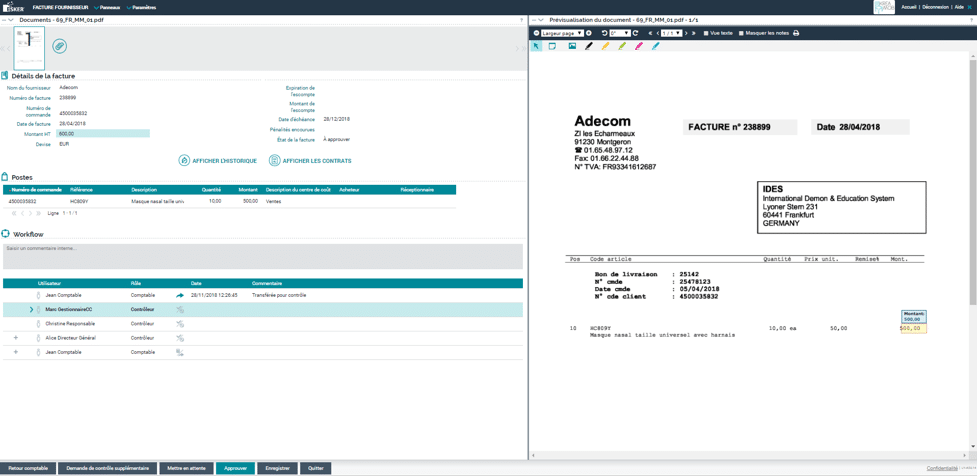
Task: Print the previewed document
Action: (x=796, y=33)
